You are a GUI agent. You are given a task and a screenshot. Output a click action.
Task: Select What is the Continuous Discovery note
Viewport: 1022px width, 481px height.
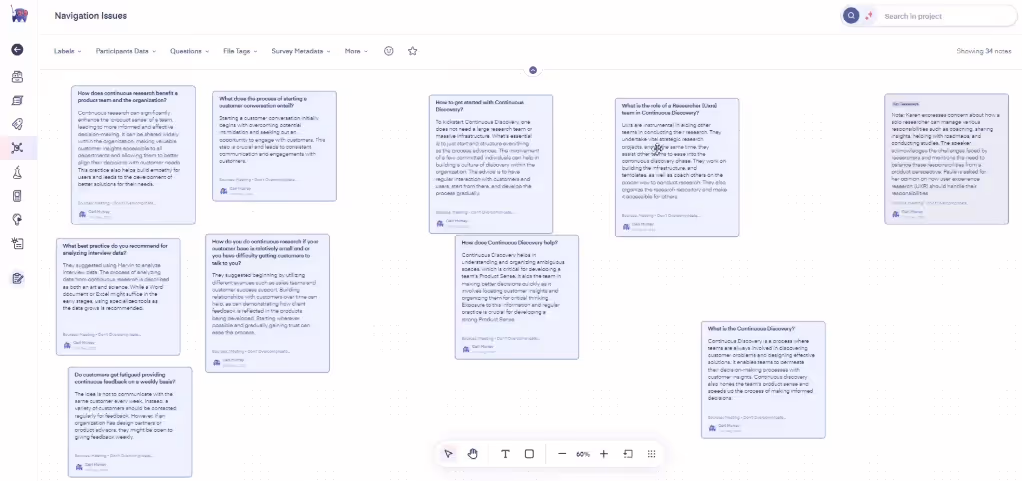[763, 379]
